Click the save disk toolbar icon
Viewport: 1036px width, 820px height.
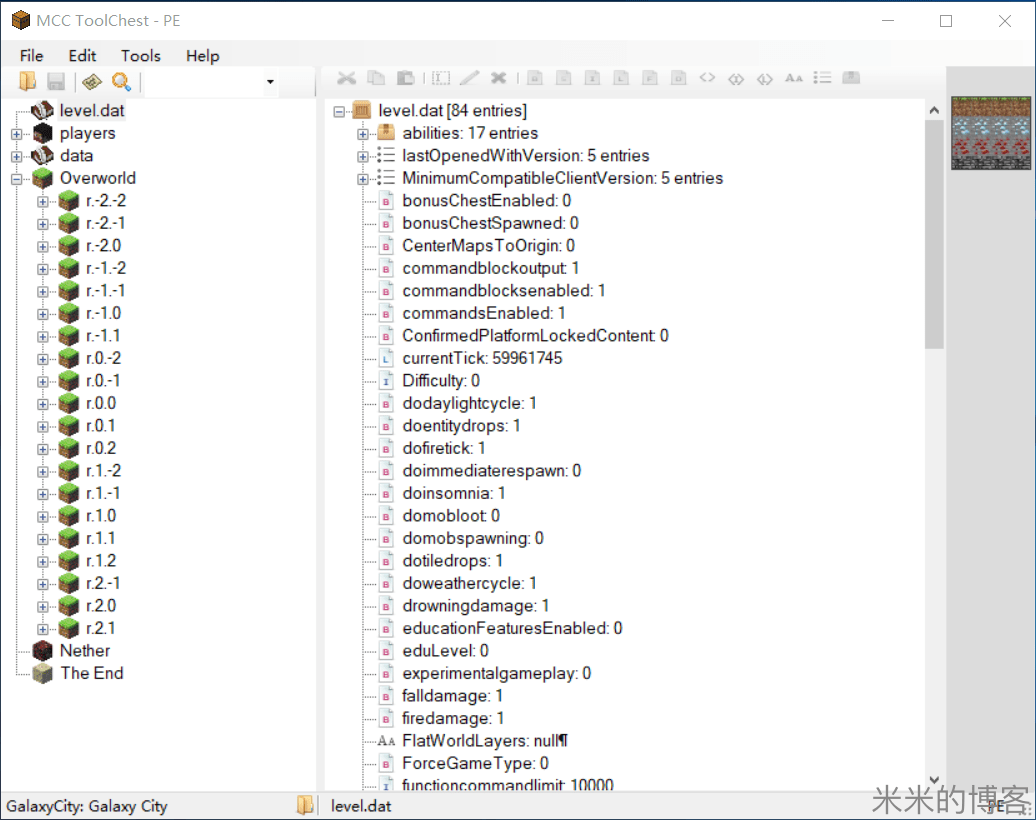[56, 82]
